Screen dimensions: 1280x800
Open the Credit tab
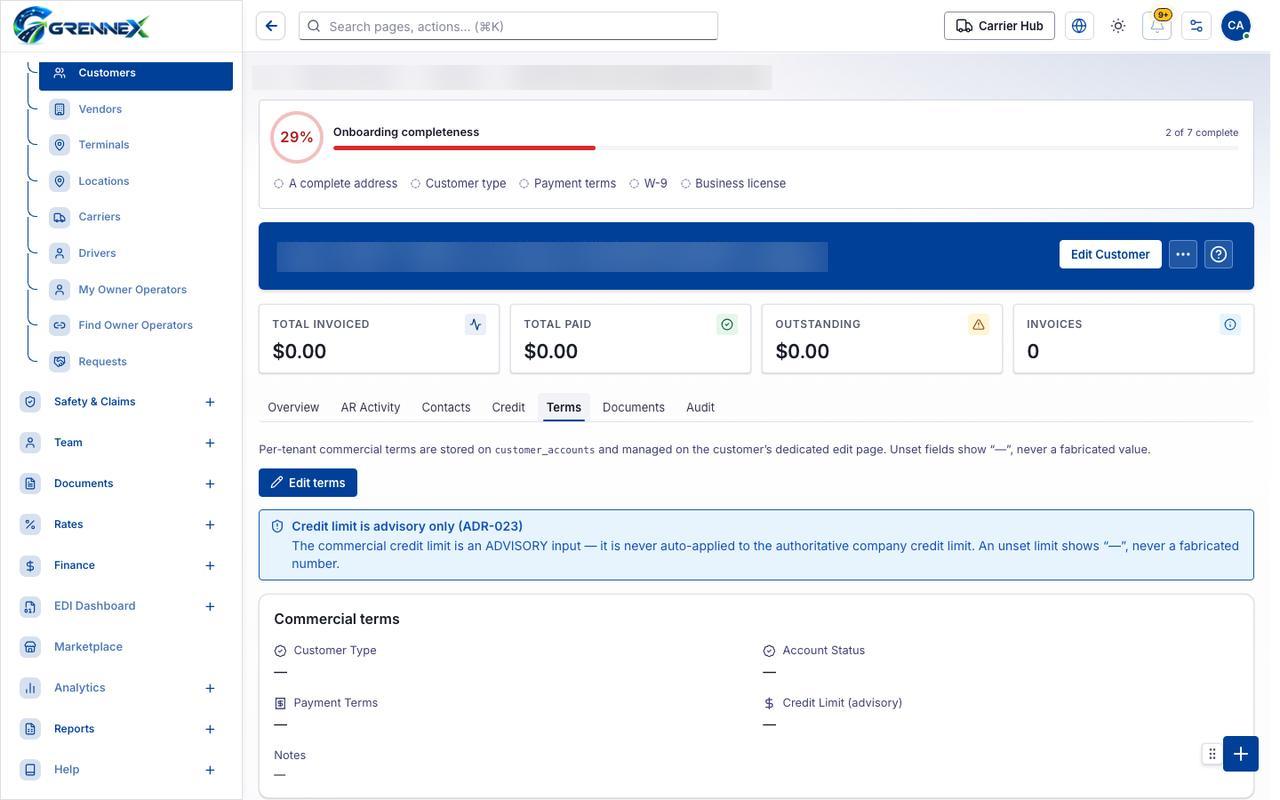[x=508, y=407]
